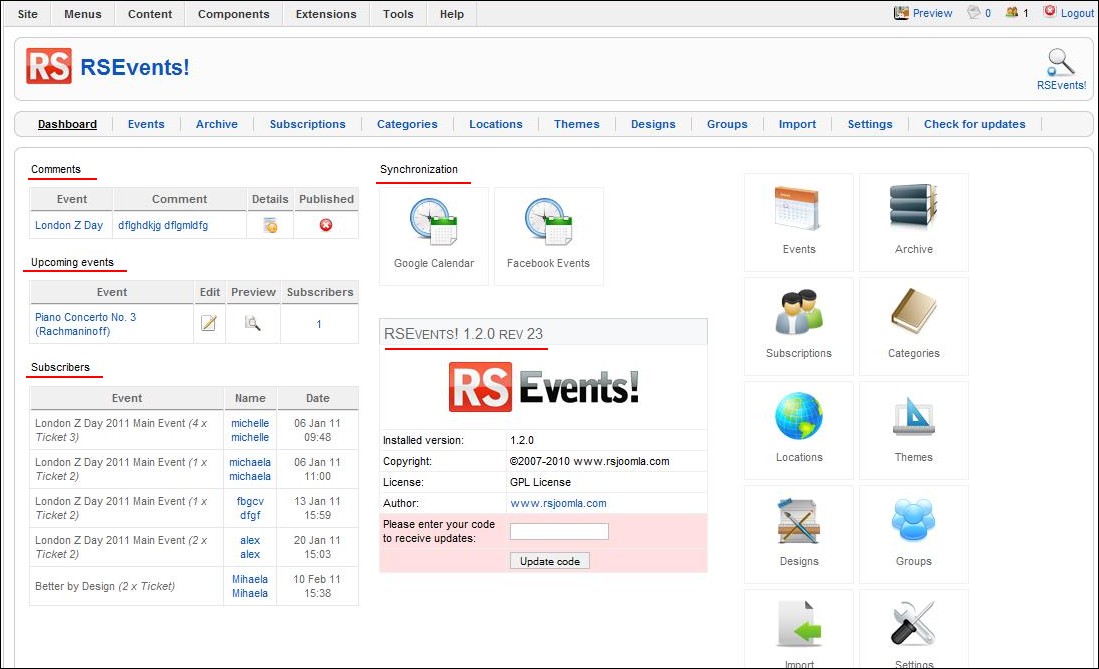Screen dimensions: 1099x669
Task: Focus the update code input field
Action: click(559, 532)
